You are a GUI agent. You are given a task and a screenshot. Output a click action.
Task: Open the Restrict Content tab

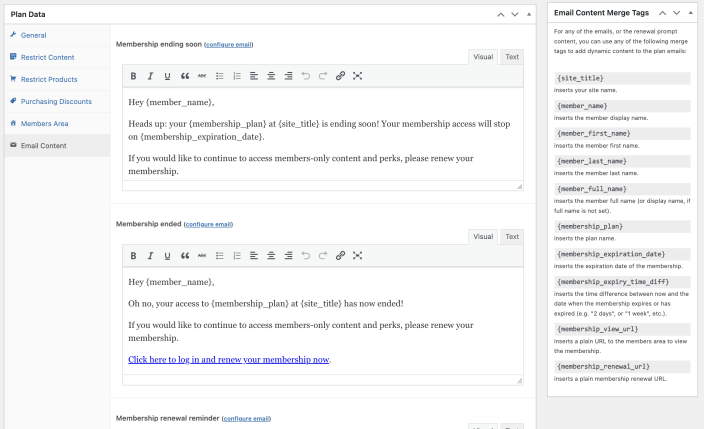(x=57, y=57)
